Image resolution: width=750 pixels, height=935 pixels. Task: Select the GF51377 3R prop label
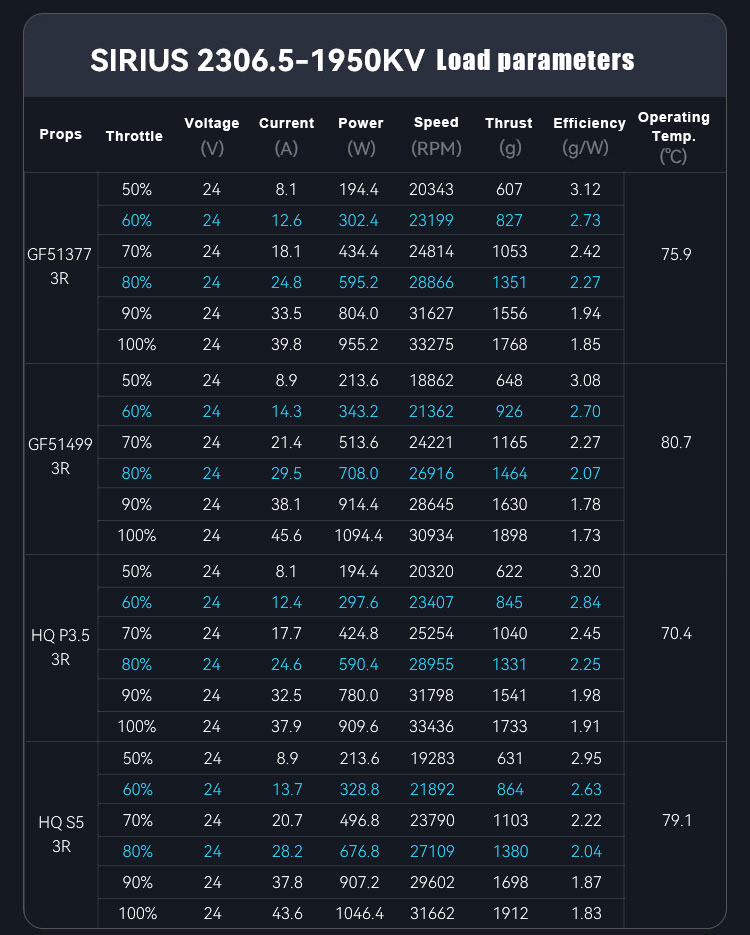[60, 267]
